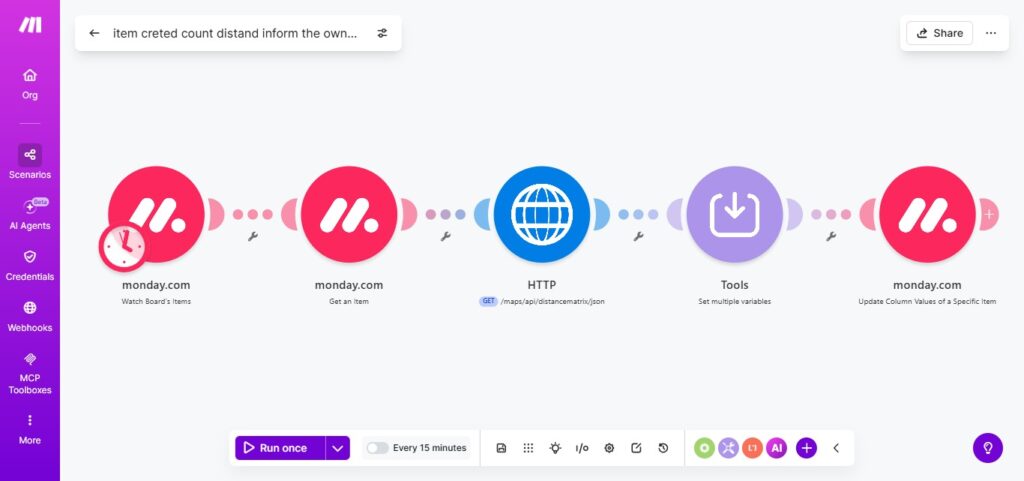
Task: Click the wrench between Watch Items and Get Item
Action: [x=253, y=236]
